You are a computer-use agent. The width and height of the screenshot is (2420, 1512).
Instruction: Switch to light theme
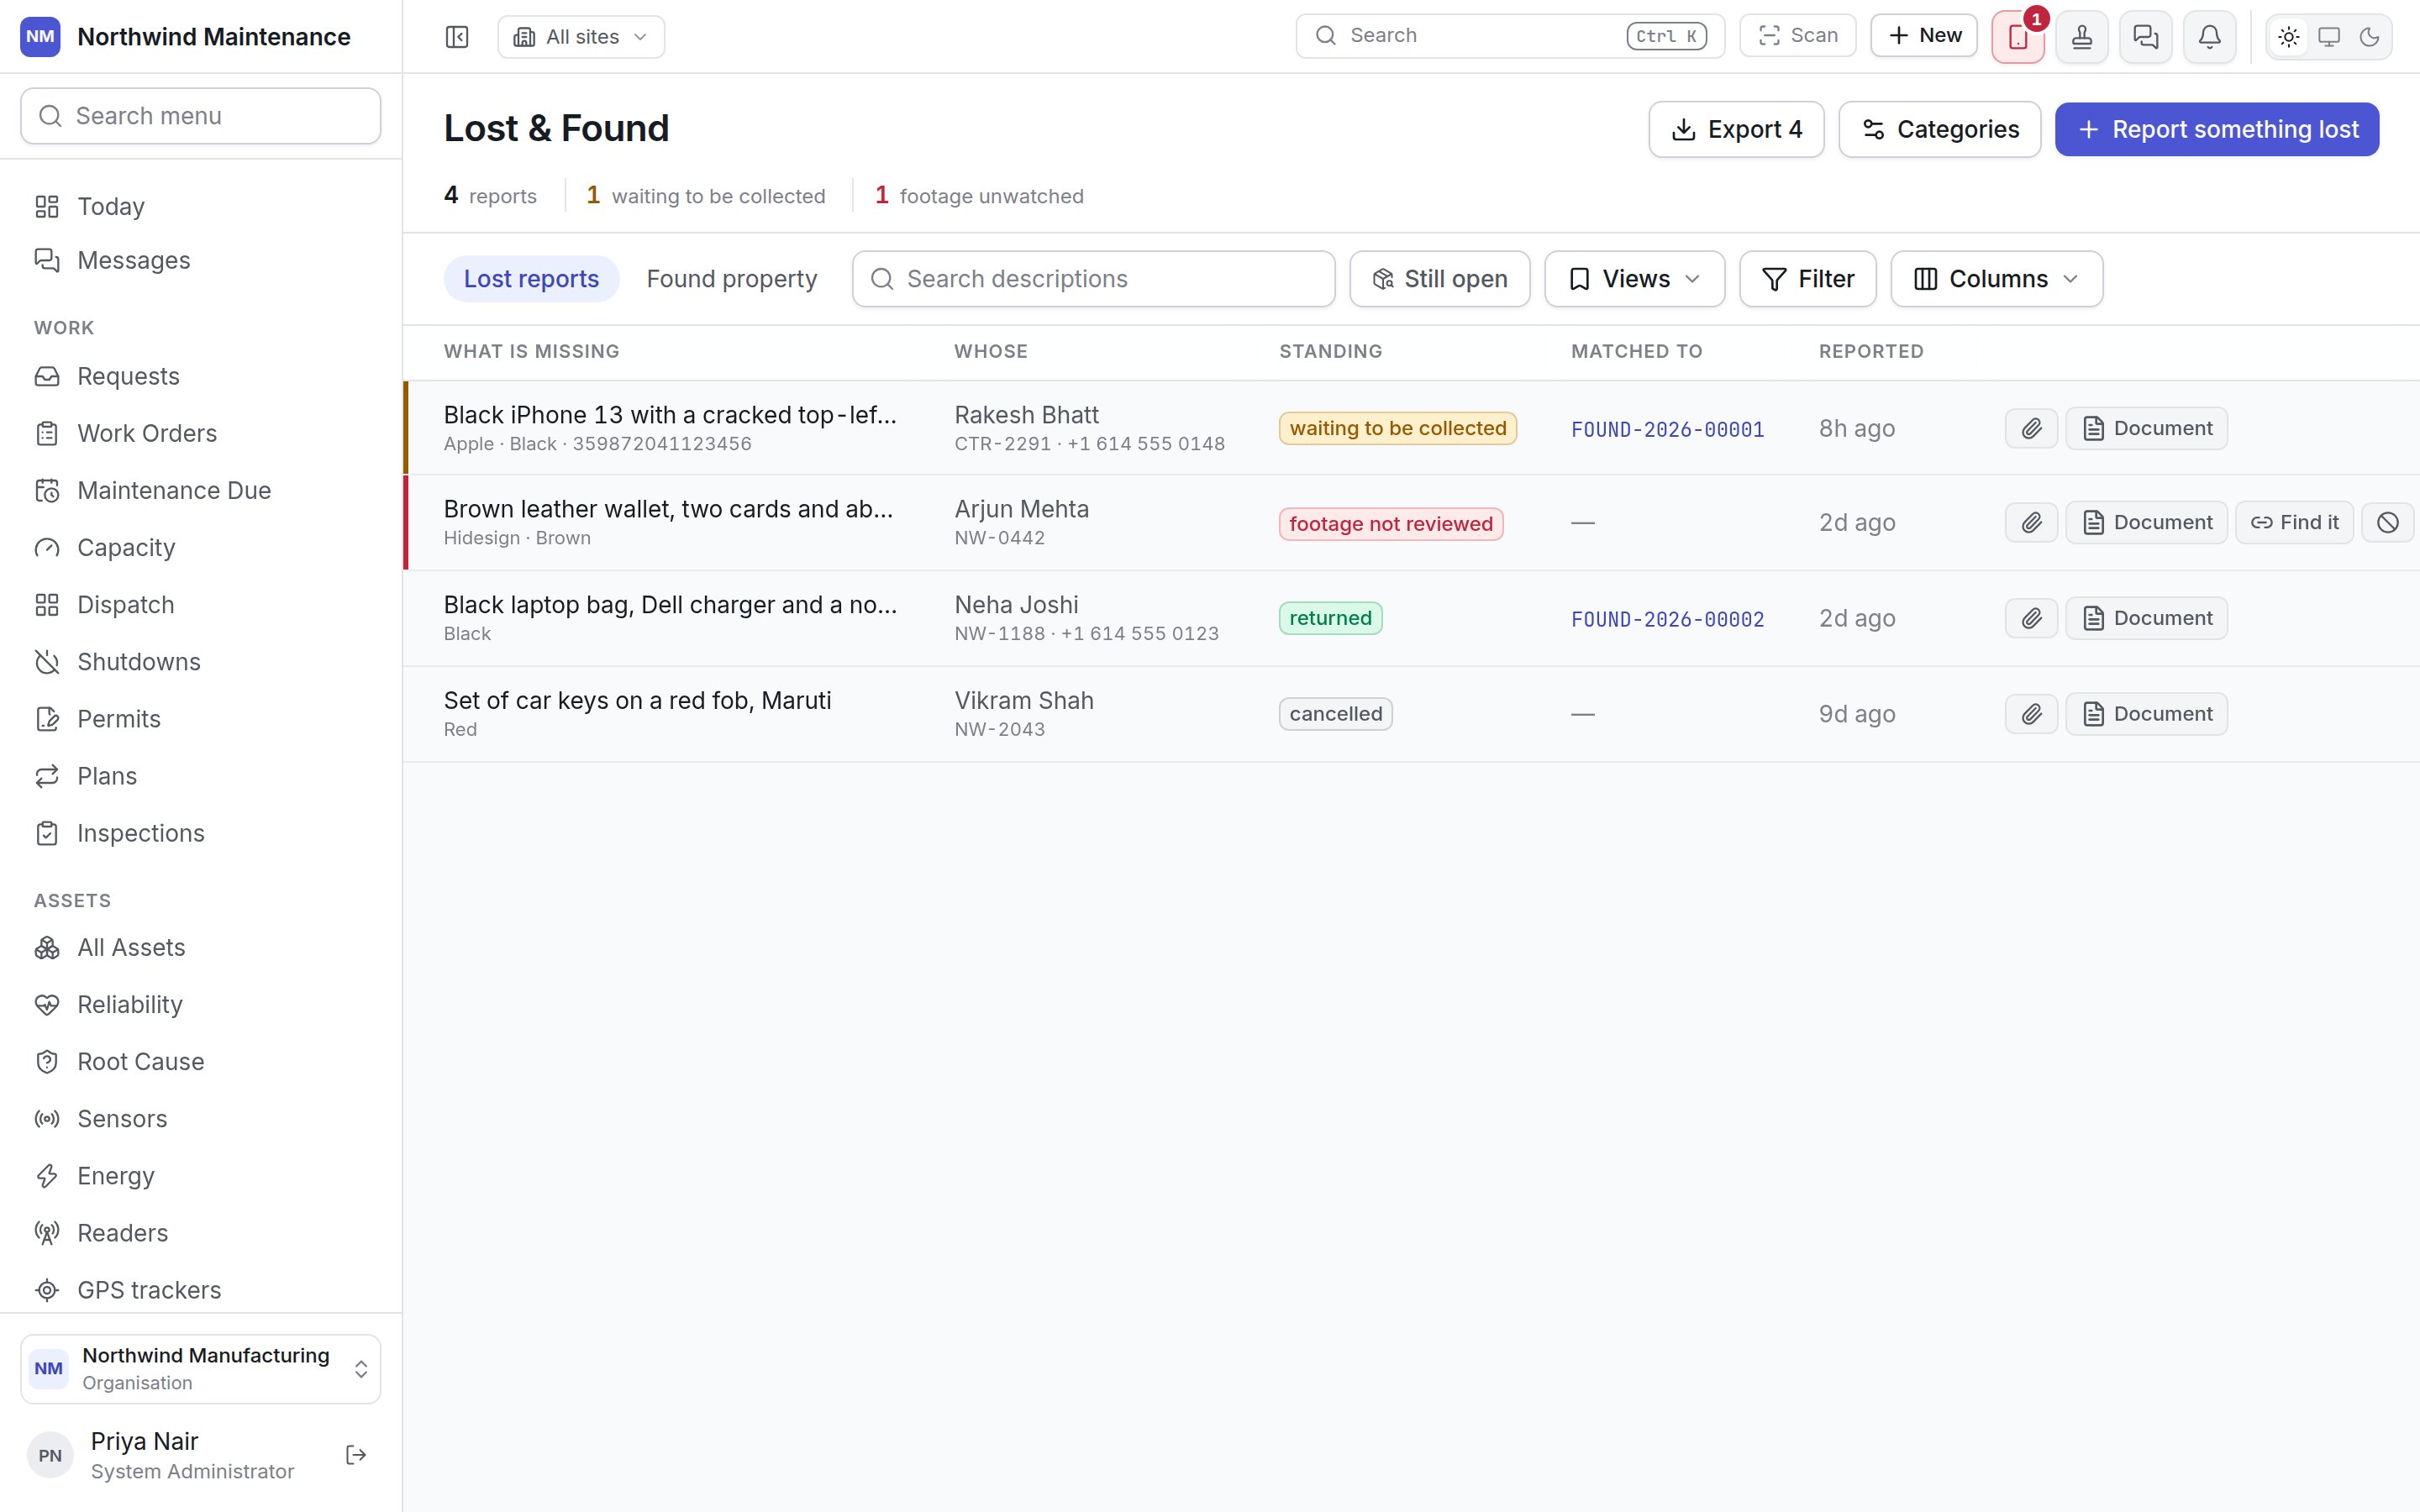(x=2289, y=37)
